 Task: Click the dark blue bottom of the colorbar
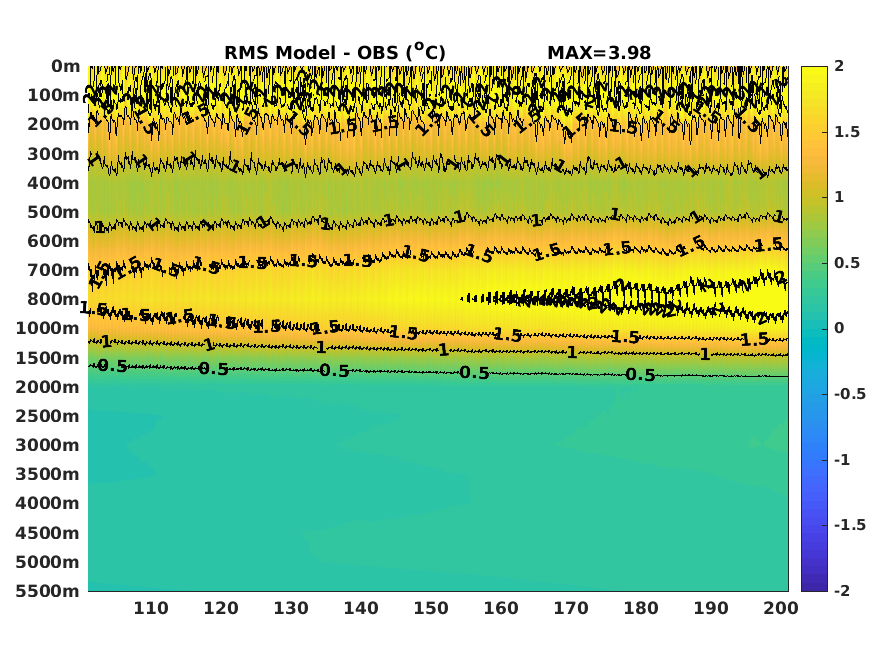click(814, 586)
